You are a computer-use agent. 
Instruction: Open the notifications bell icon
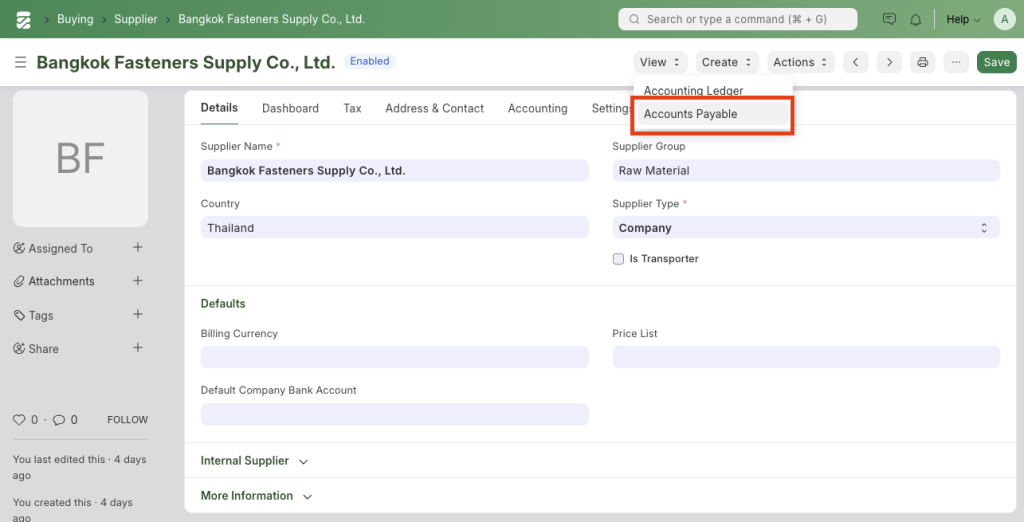[x=915, y=19]
